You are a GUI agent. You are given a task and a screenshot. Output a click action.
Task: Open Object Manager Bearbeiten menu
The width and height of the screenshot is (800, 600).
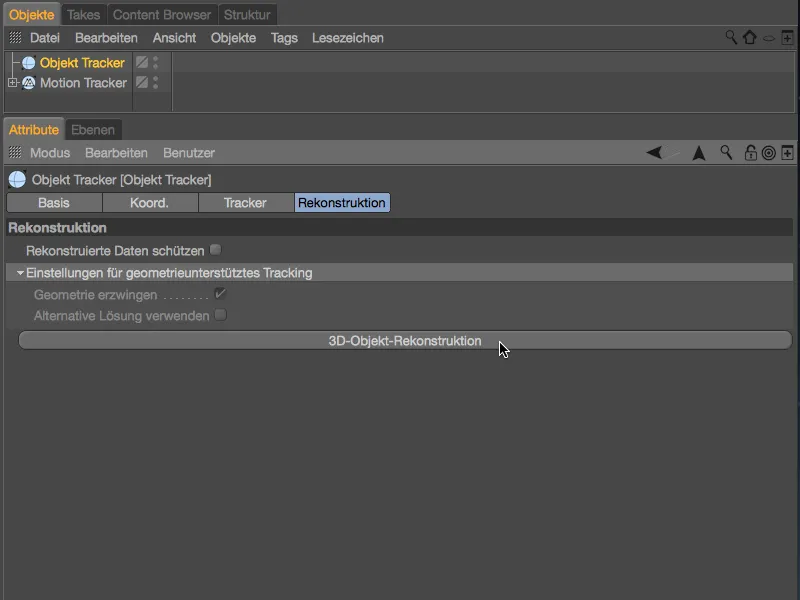pyautogui.click(x=106, y=38)
